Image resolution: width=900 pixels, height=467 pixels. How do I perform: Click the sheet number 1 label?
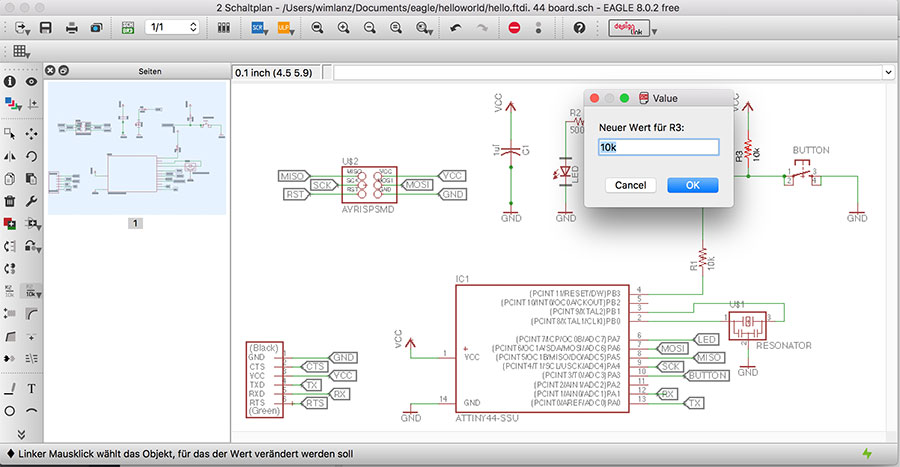click(x=135, y=223)
